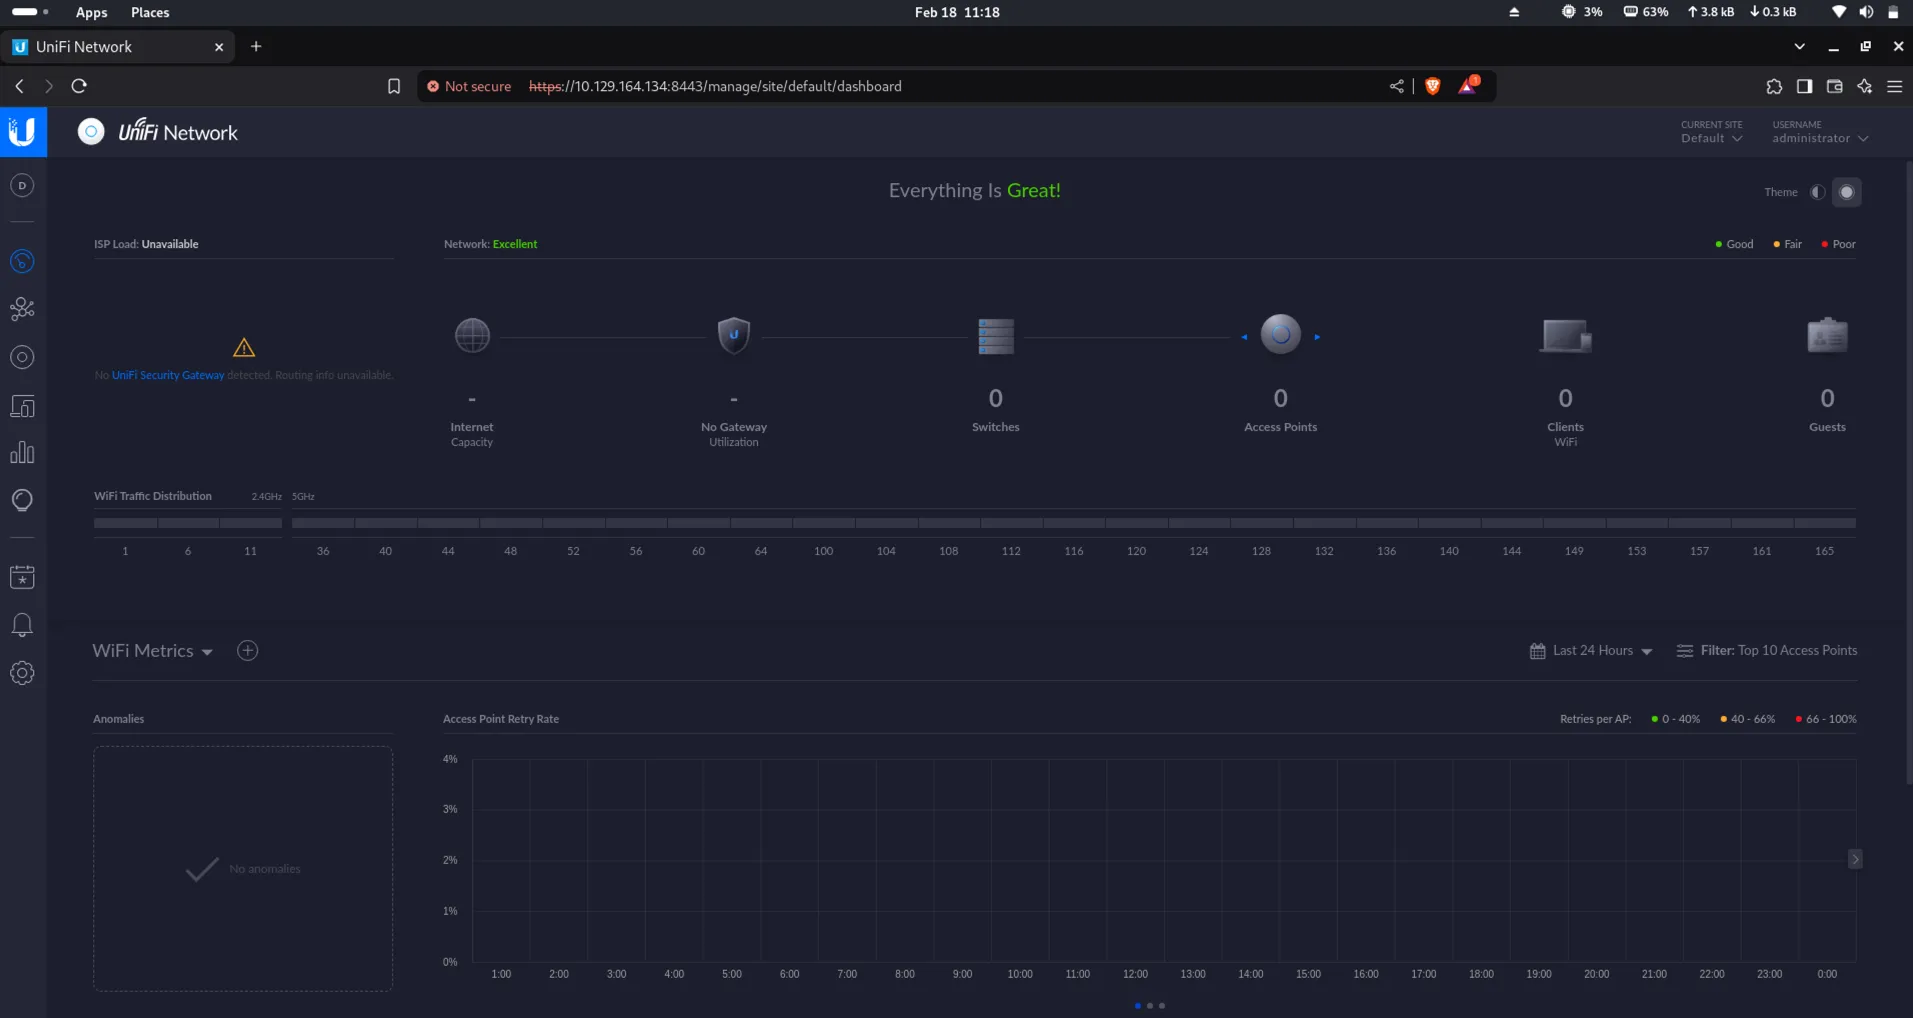Click the Switches label

click(996, 427)
